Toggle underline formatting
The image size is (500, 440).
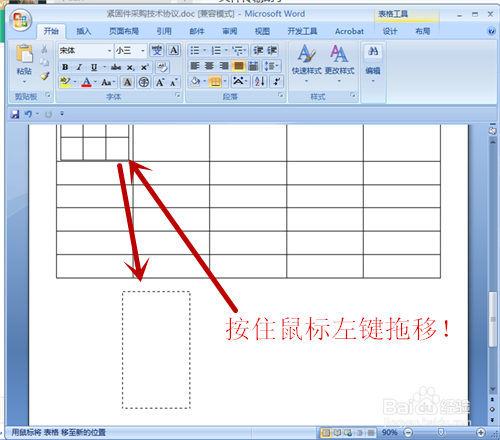94,67
